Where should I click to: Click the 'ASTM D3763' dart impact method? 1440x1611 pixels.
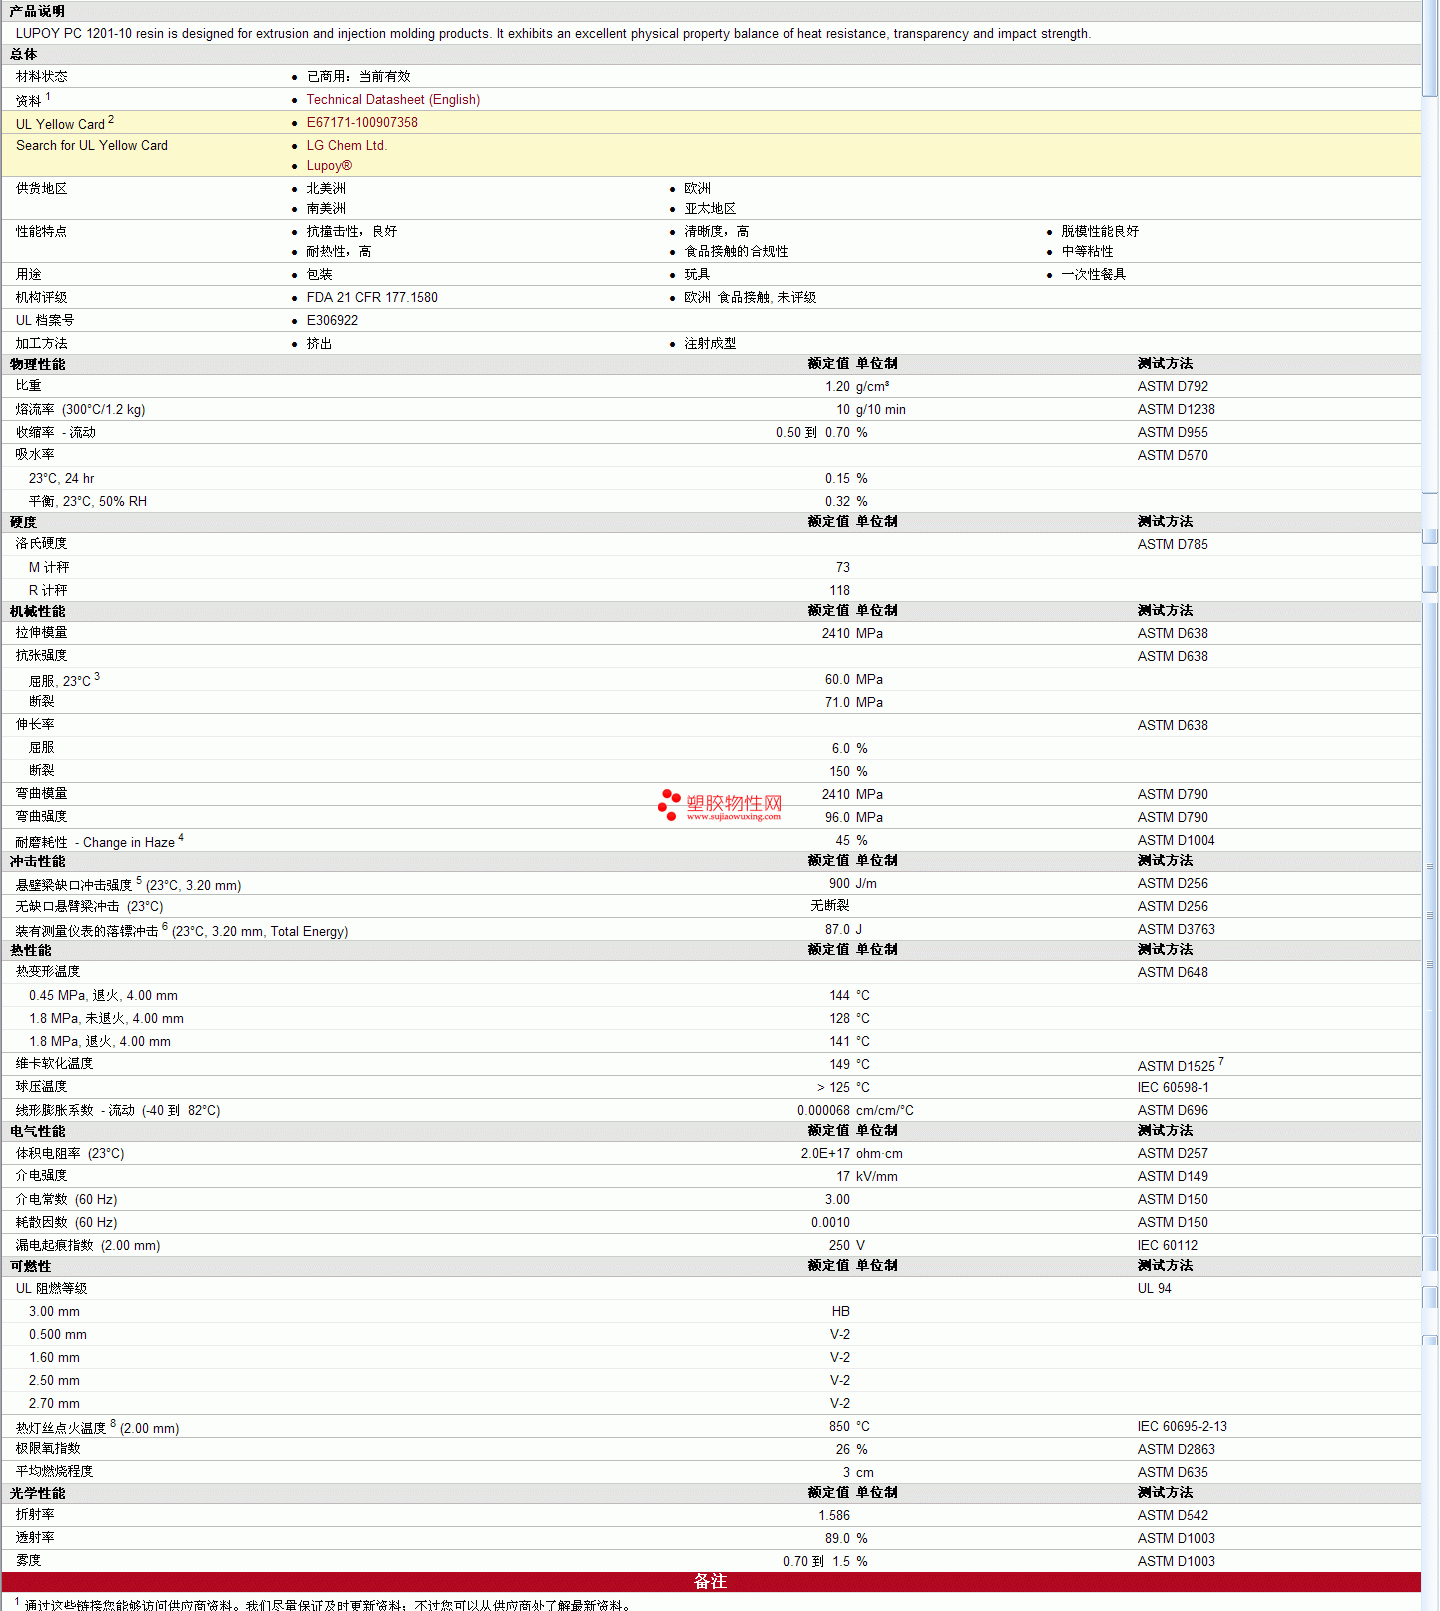(1176, 930)
